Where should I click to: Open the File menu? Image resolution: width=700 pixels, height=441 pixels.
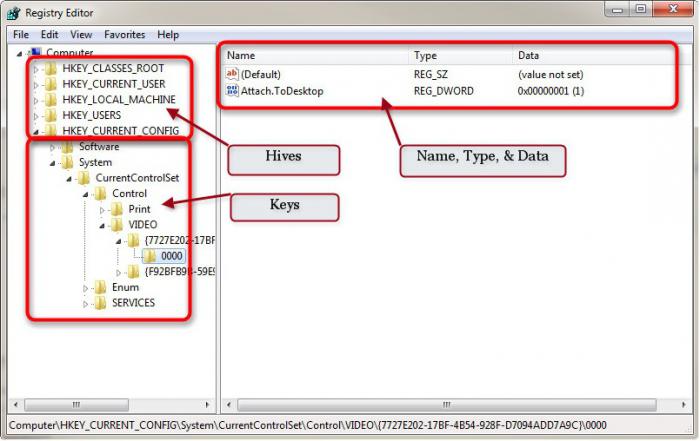click(21, 34)
